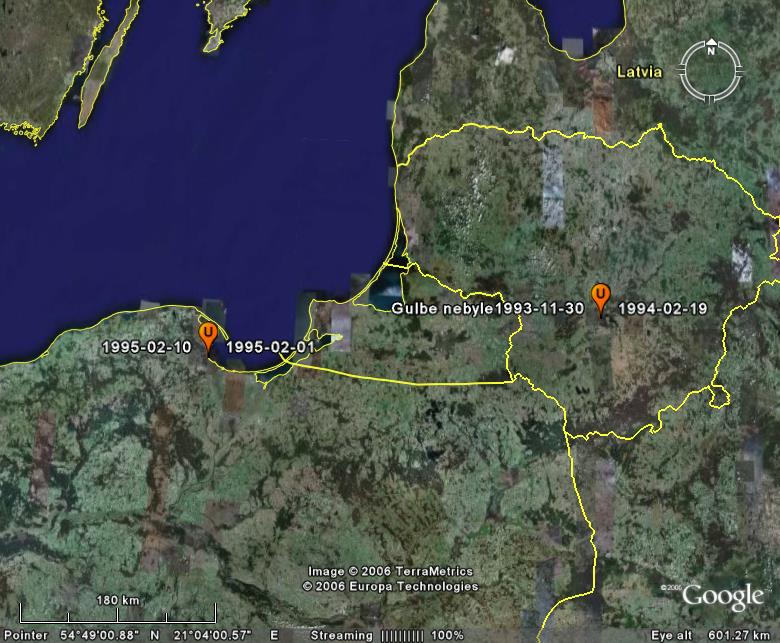Click the © 2006 Europa Technologies credit
The image size is (780, 643).
pos(389,586)
